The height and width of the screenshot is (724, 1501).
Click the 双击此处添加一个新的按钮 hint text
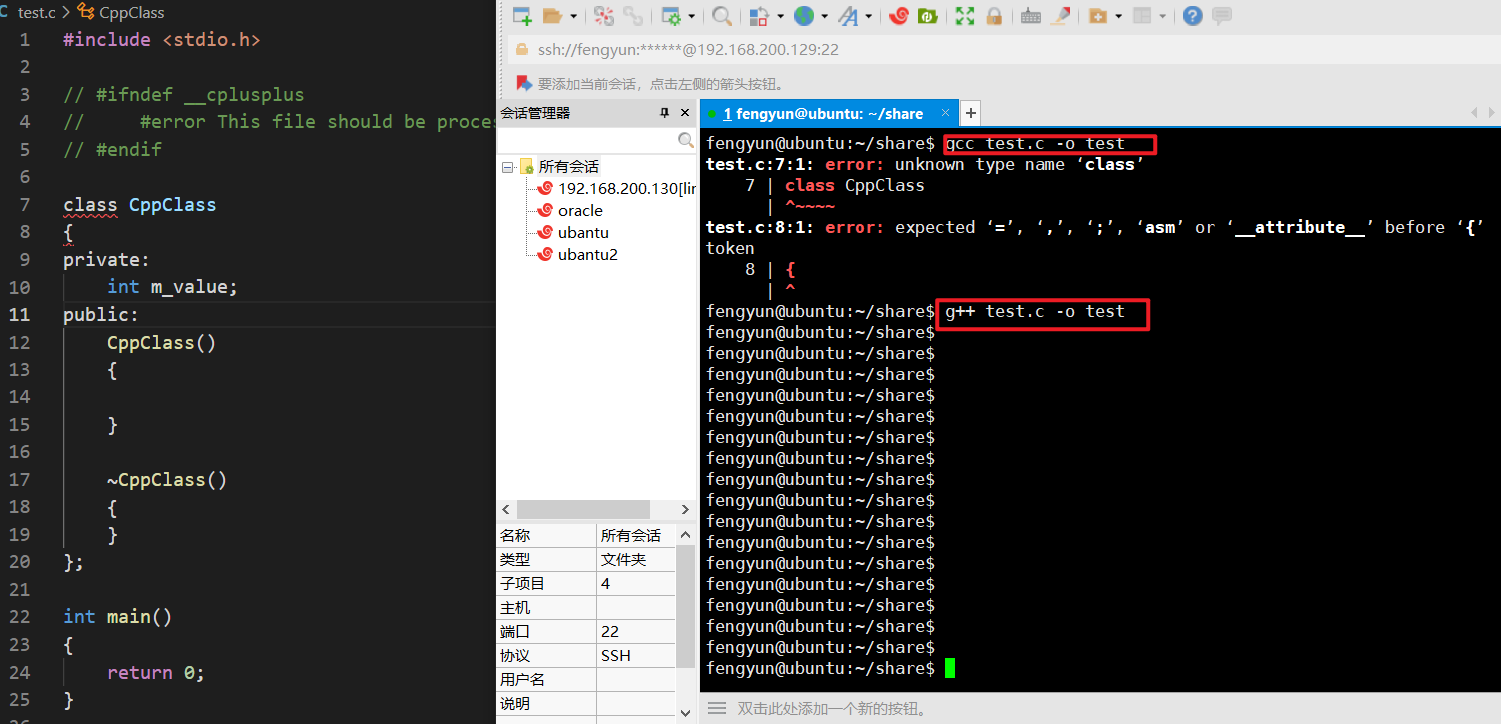833,709
